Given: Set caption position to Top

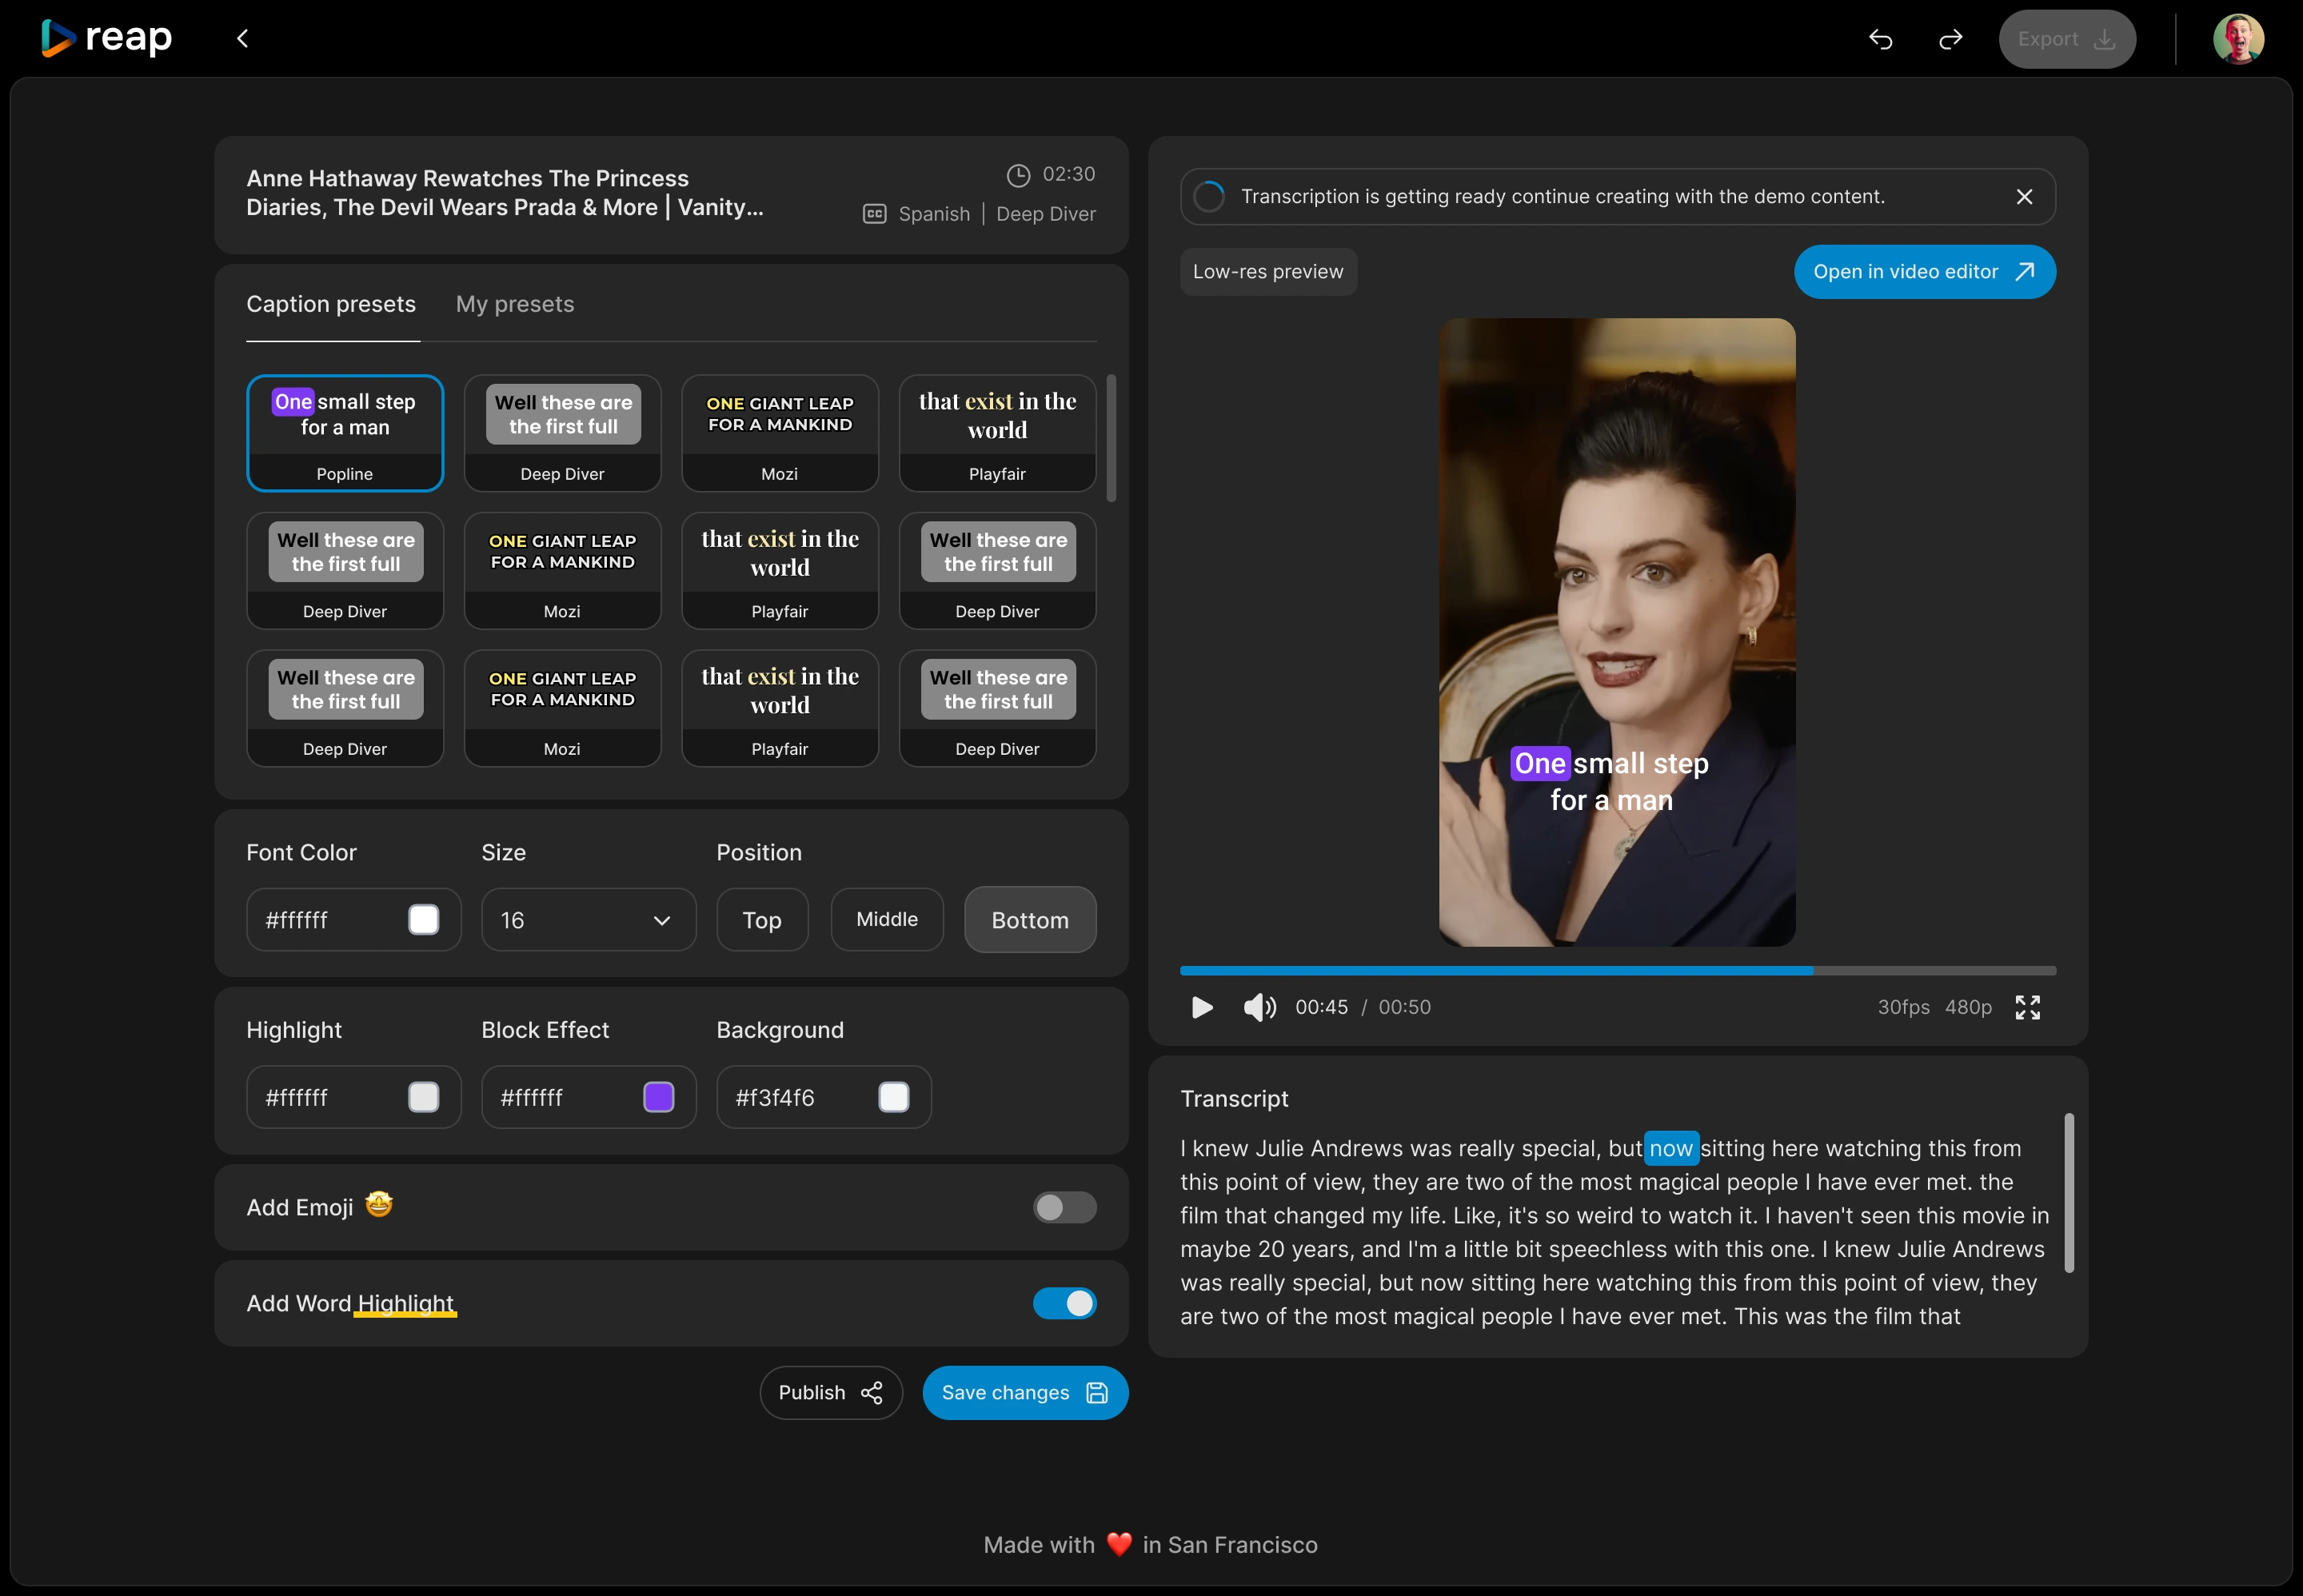Looking at the screenshot, I should [x=762, y=920].
